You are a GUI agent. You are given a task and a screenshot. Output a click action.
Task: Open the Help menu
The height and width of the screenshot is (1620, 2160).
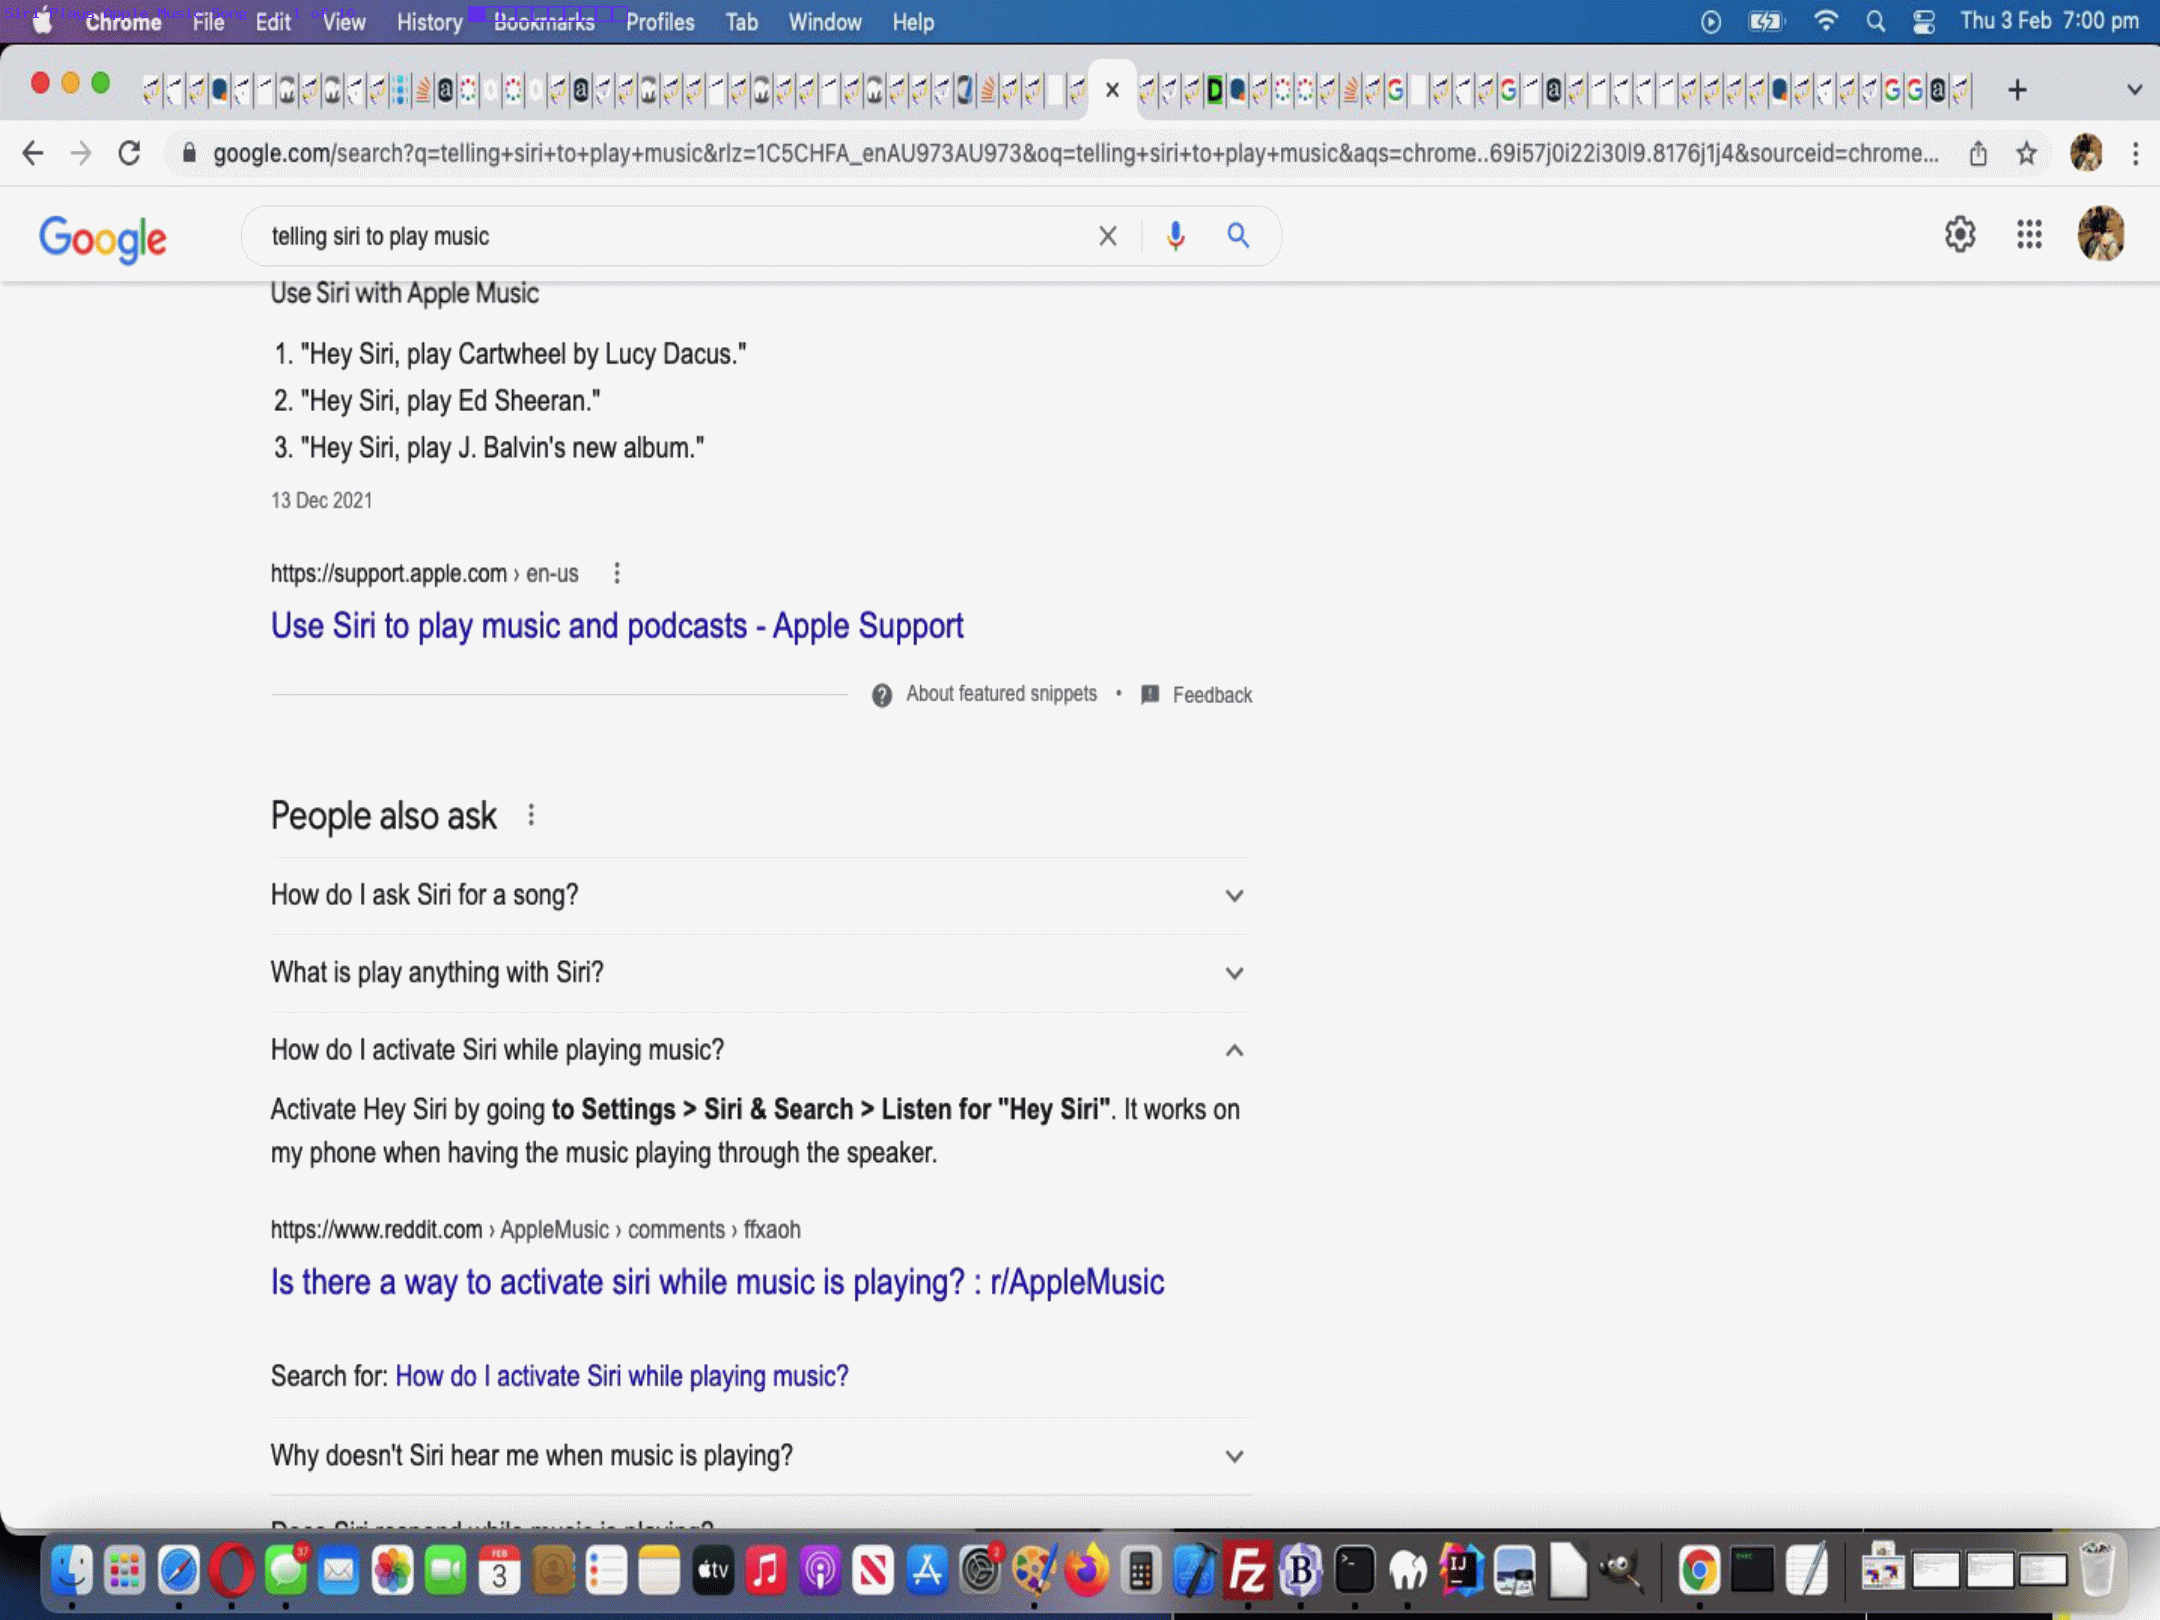(x=913, y=22)
